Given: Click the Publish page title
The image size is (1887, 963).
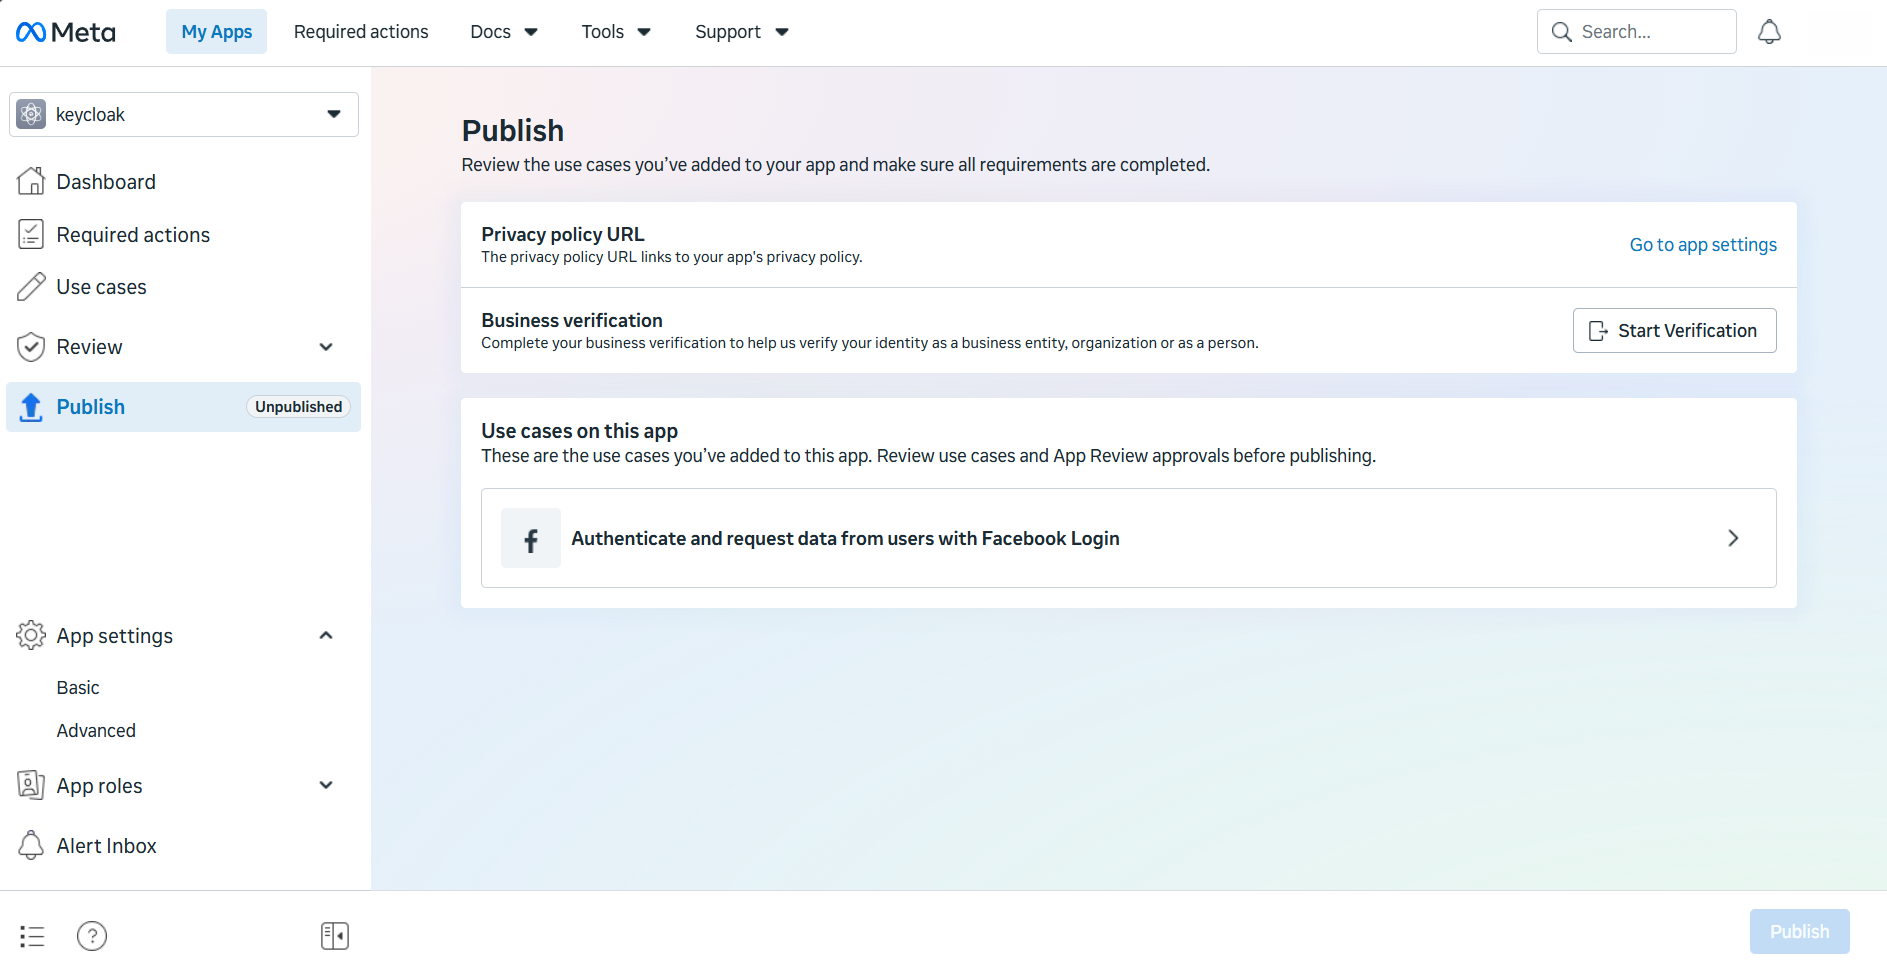Looking at the screenshot, I should click(x=513, y=130).
